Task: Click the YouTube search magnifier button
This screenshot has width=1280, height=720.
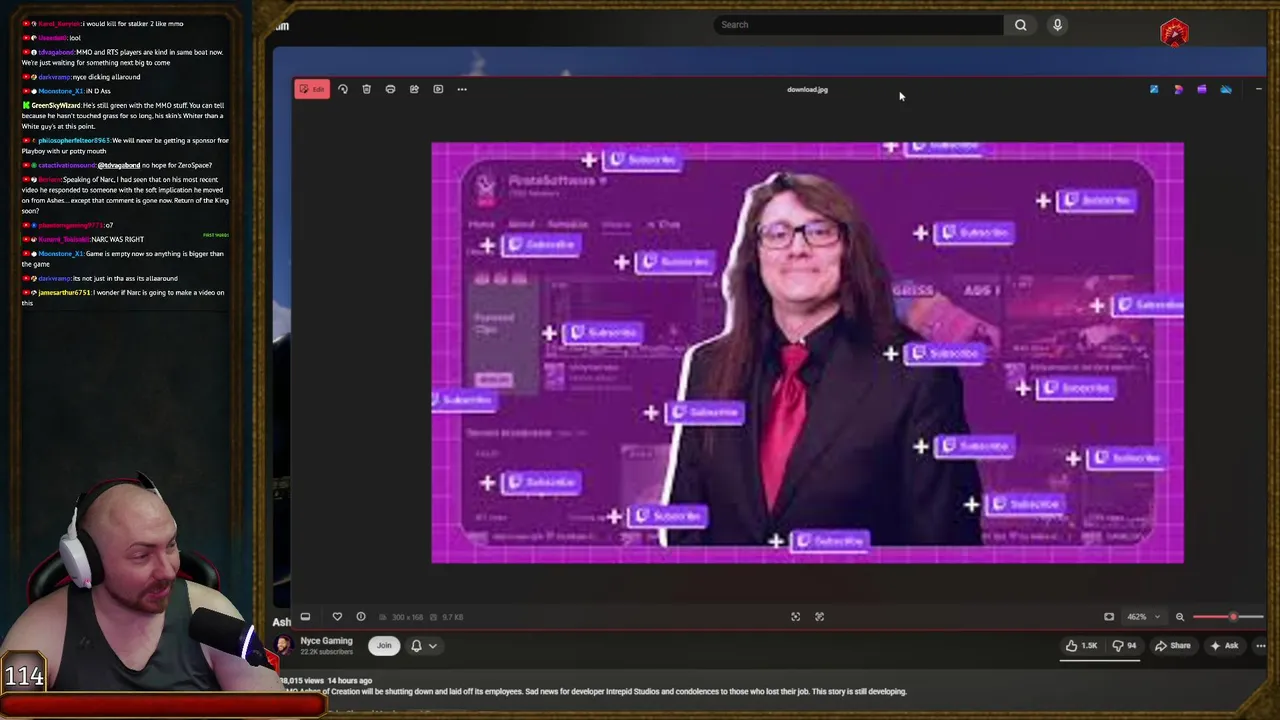Action: point(1020,25)
